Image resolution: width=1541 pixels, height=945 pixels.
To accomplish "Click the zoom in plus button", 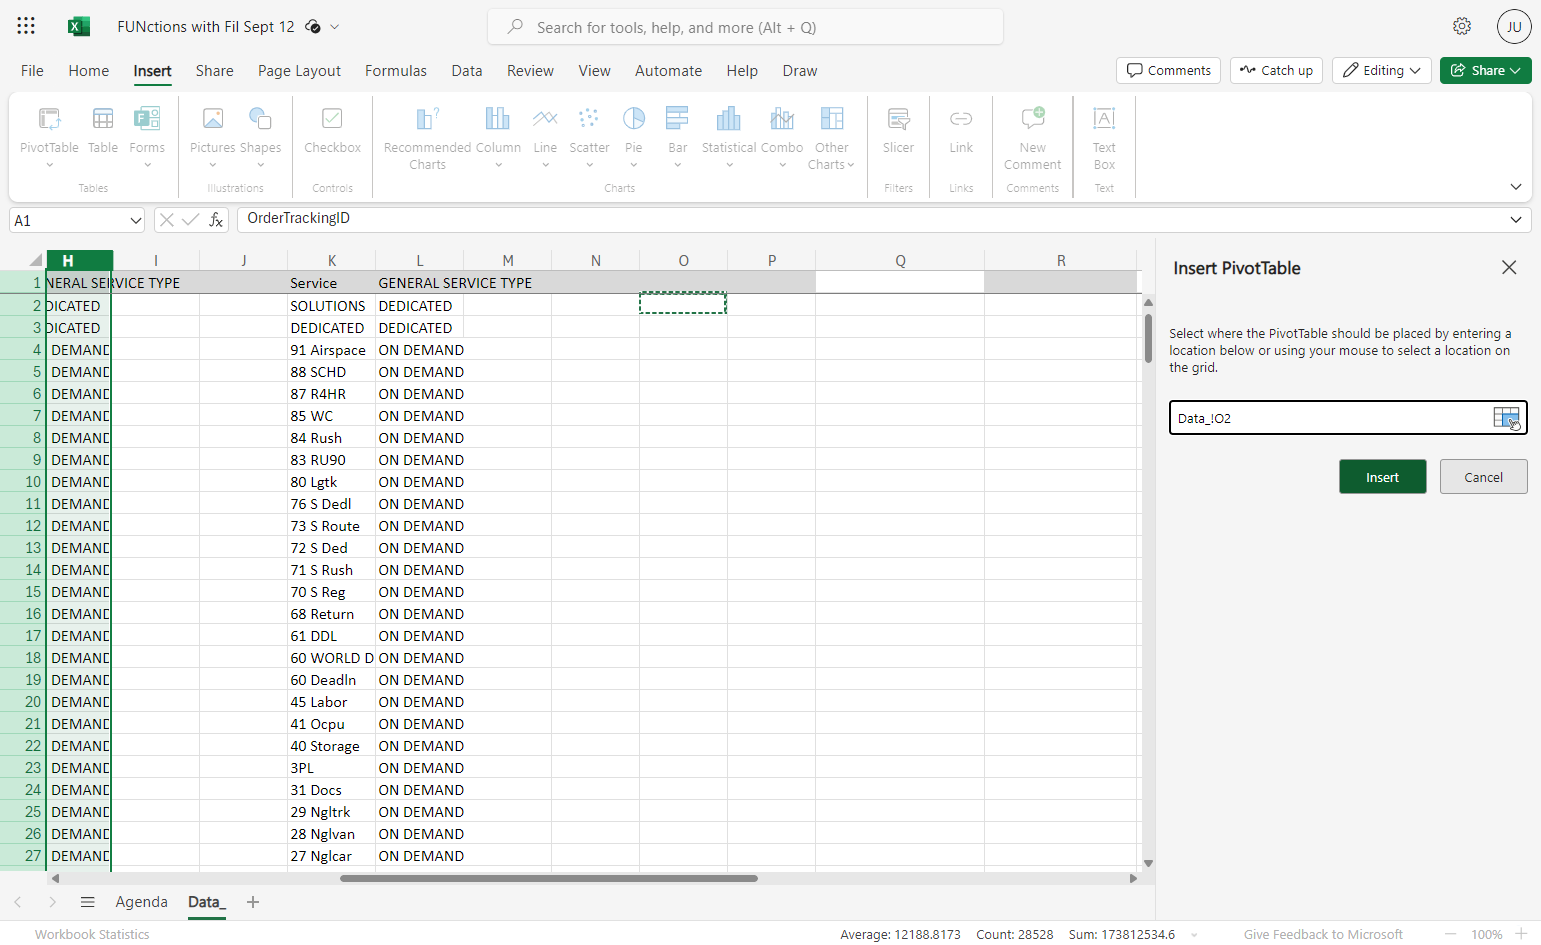I will tap(1521, 934).
